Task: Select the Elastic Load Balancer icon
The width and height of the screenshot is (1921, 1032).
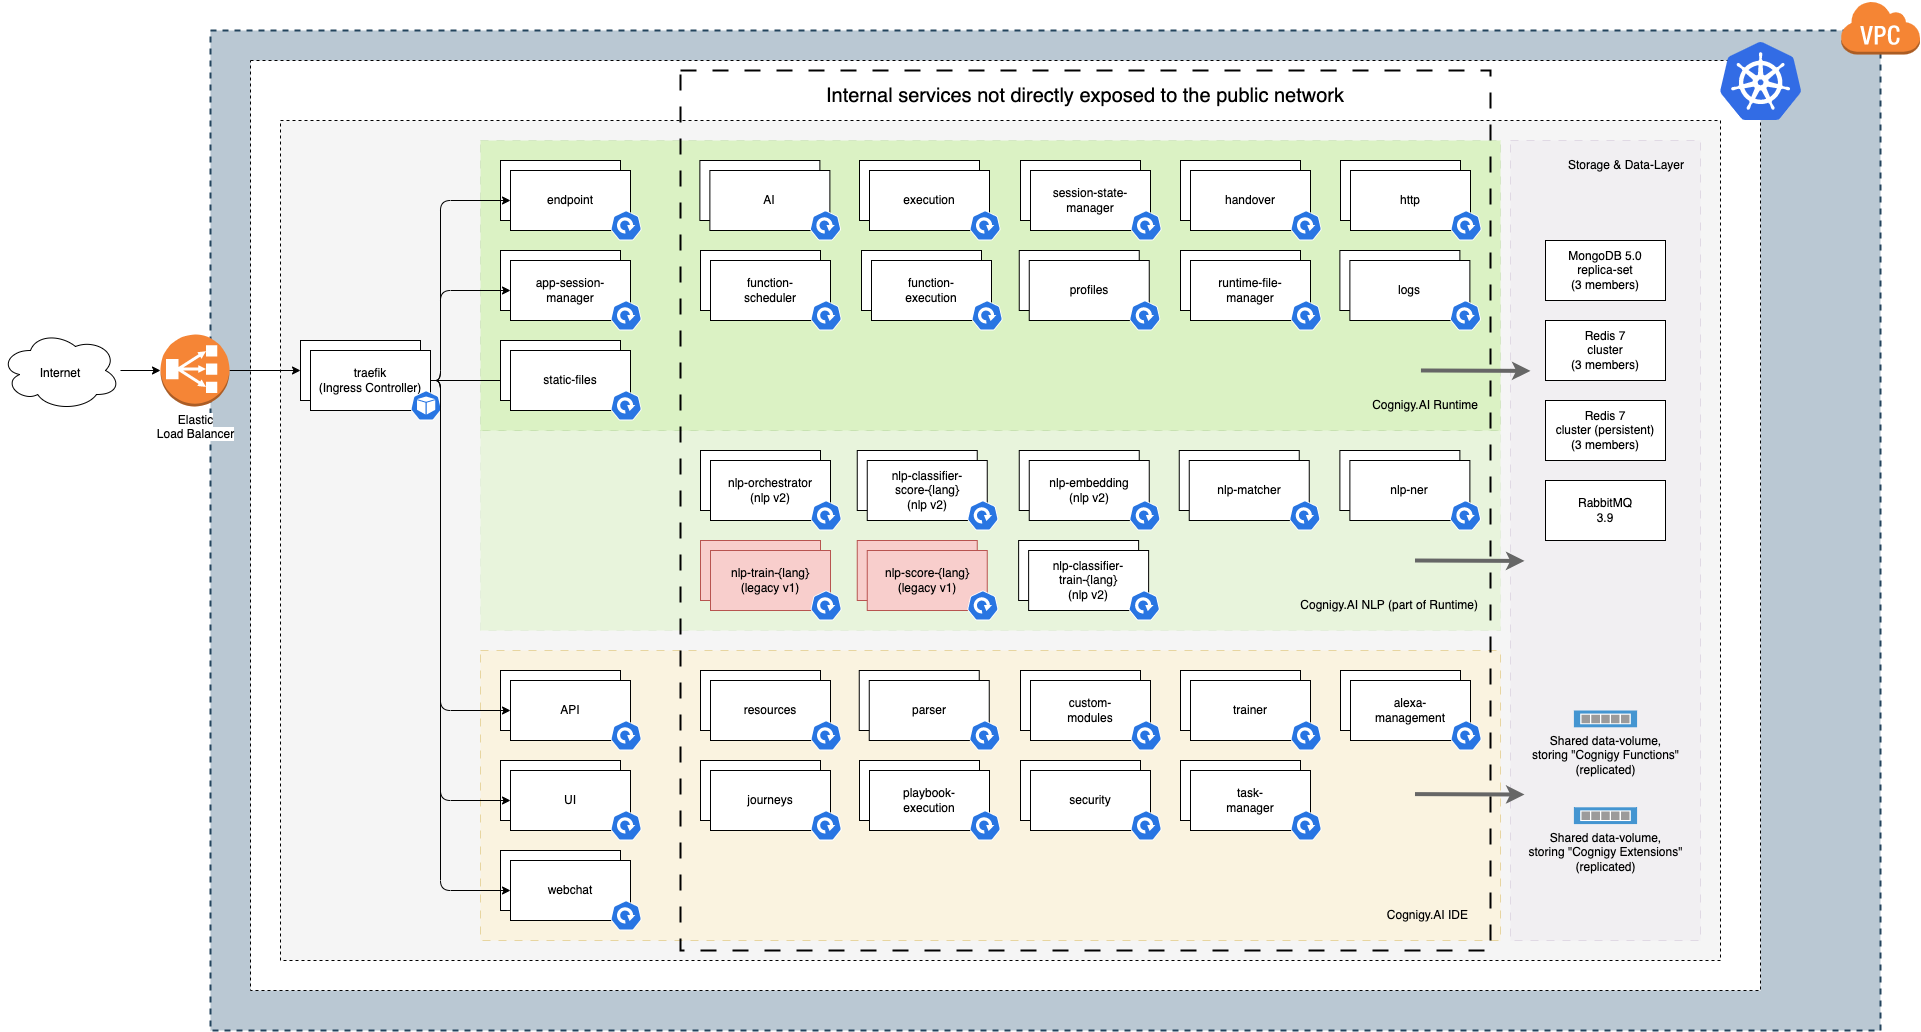Action: coord(195,370)
